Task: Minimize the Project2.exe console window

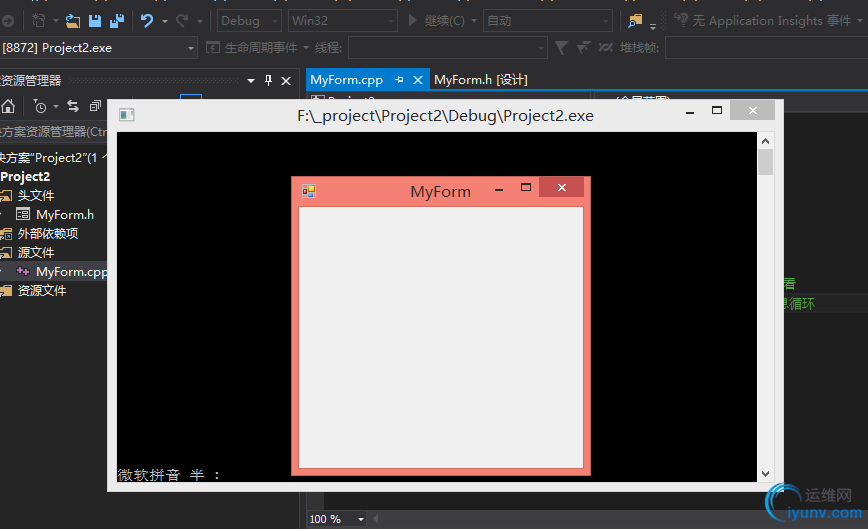Action: coord(690,112)
